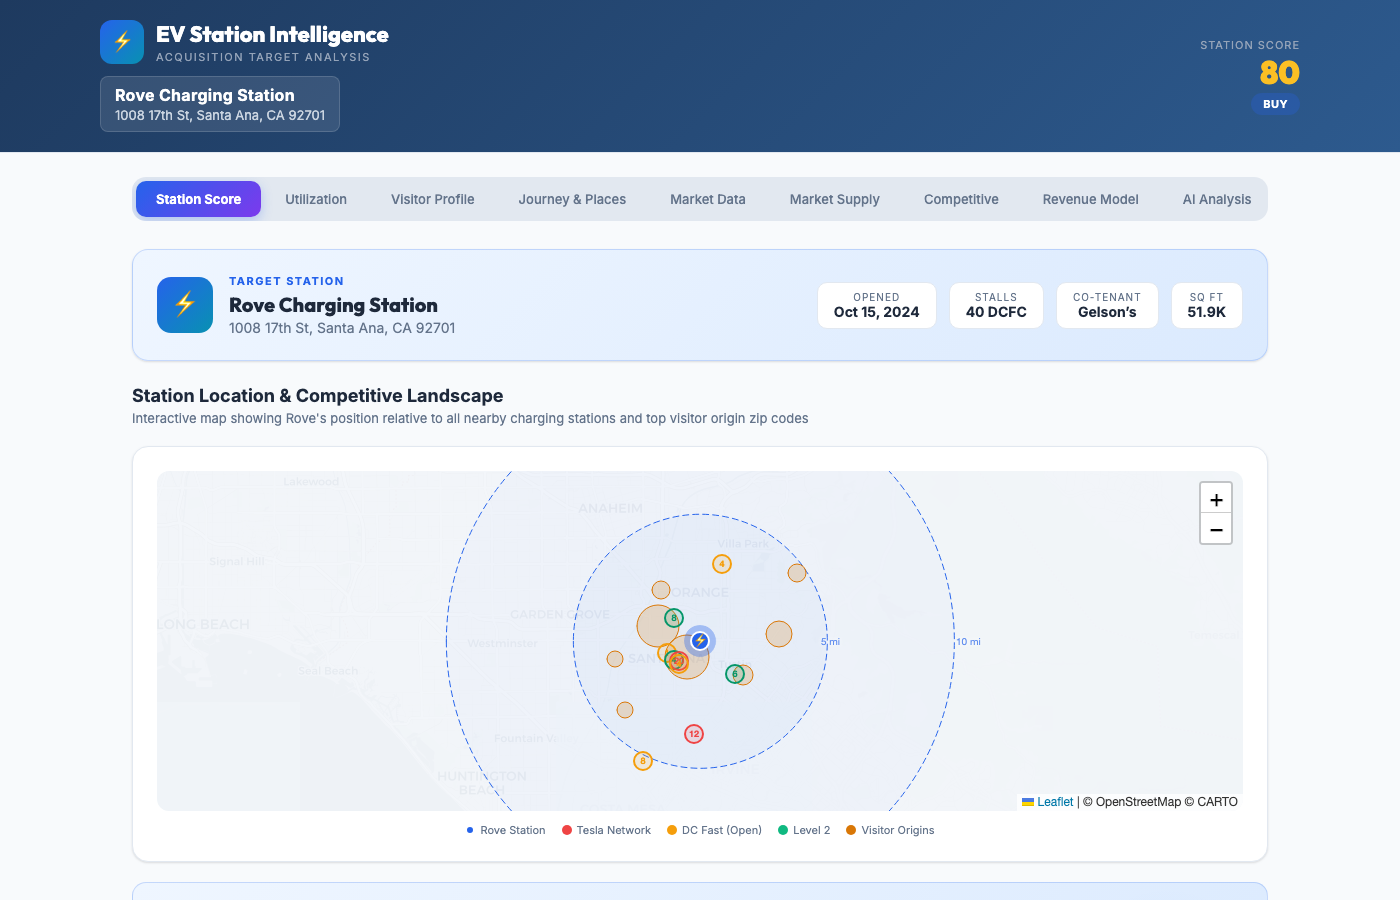Select the red Tesla Network cluster marked 12

pyautogui.click(x=693, y=734)
